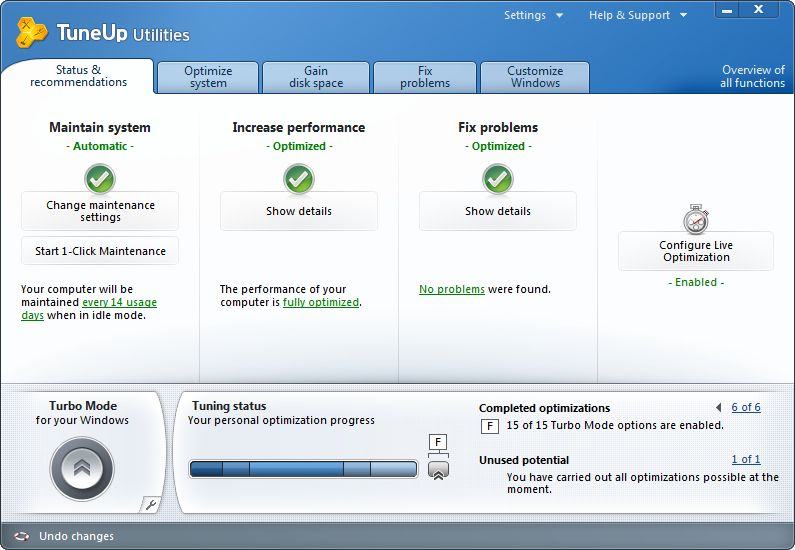Viewport: 795px width, 550px height.
Task: Click the Increase performance green checkmark icon
Action: tap(299, 179)
